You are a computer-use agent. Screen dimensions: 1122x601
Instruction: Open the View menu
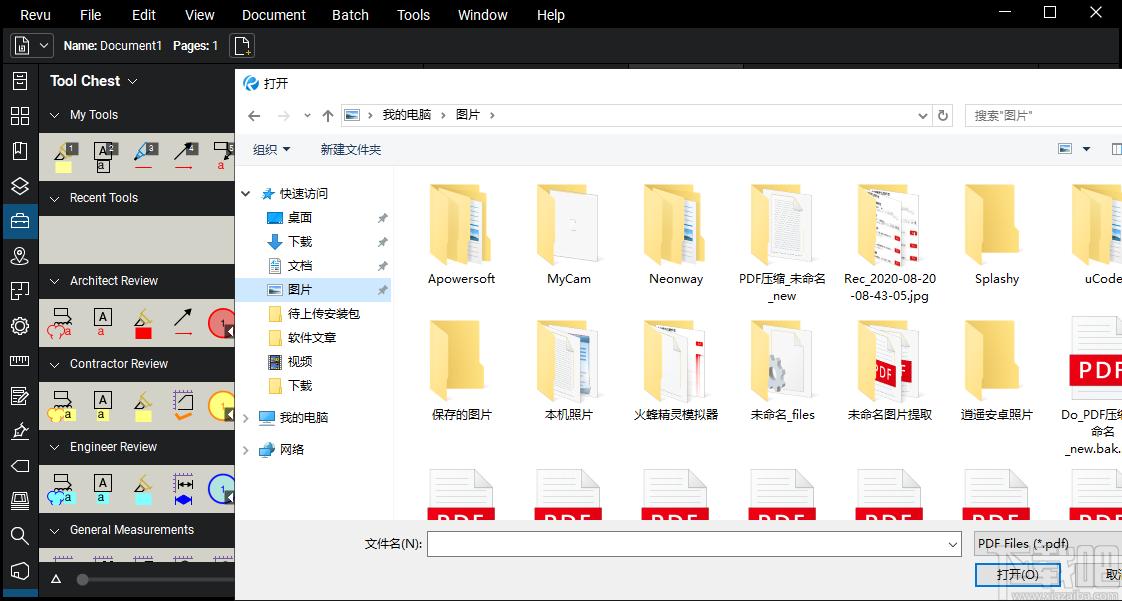coord(200,14)
